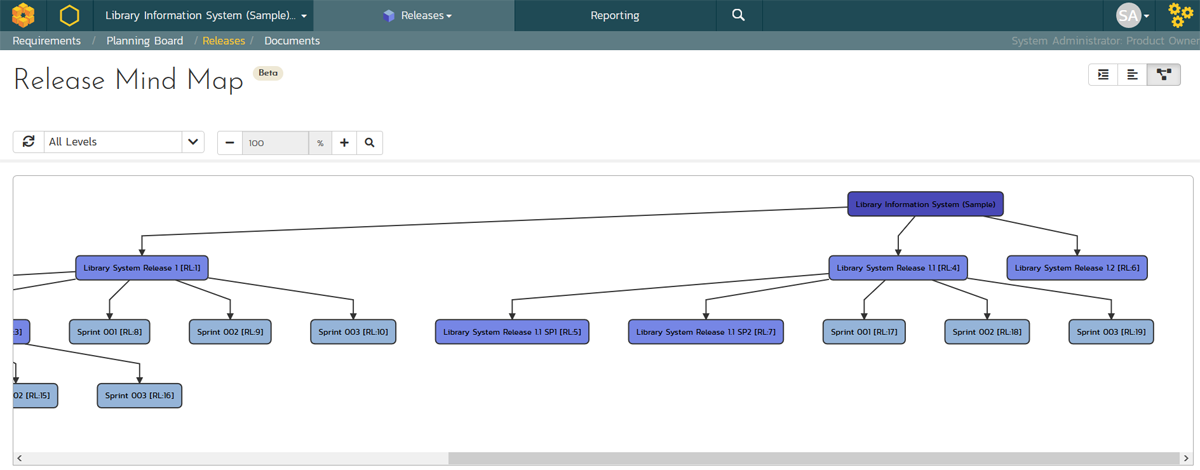Expand the All Levels dropdown
Viewport: 1200px width, 470px height.
pyautogui.click(x=193, y=142)
